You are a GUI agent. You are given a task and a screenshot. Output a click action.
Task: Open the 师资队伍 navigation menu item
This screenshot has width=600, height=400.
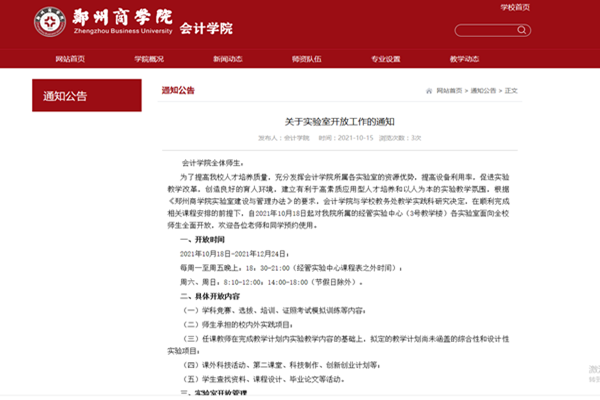pos(307,59)
